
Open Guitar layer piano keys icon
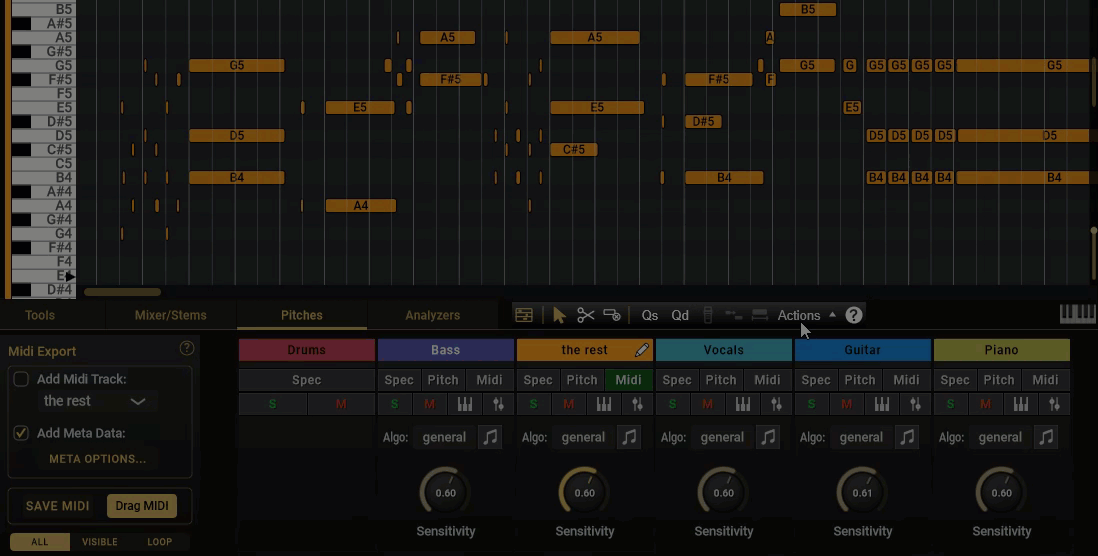tap(882, 404)
